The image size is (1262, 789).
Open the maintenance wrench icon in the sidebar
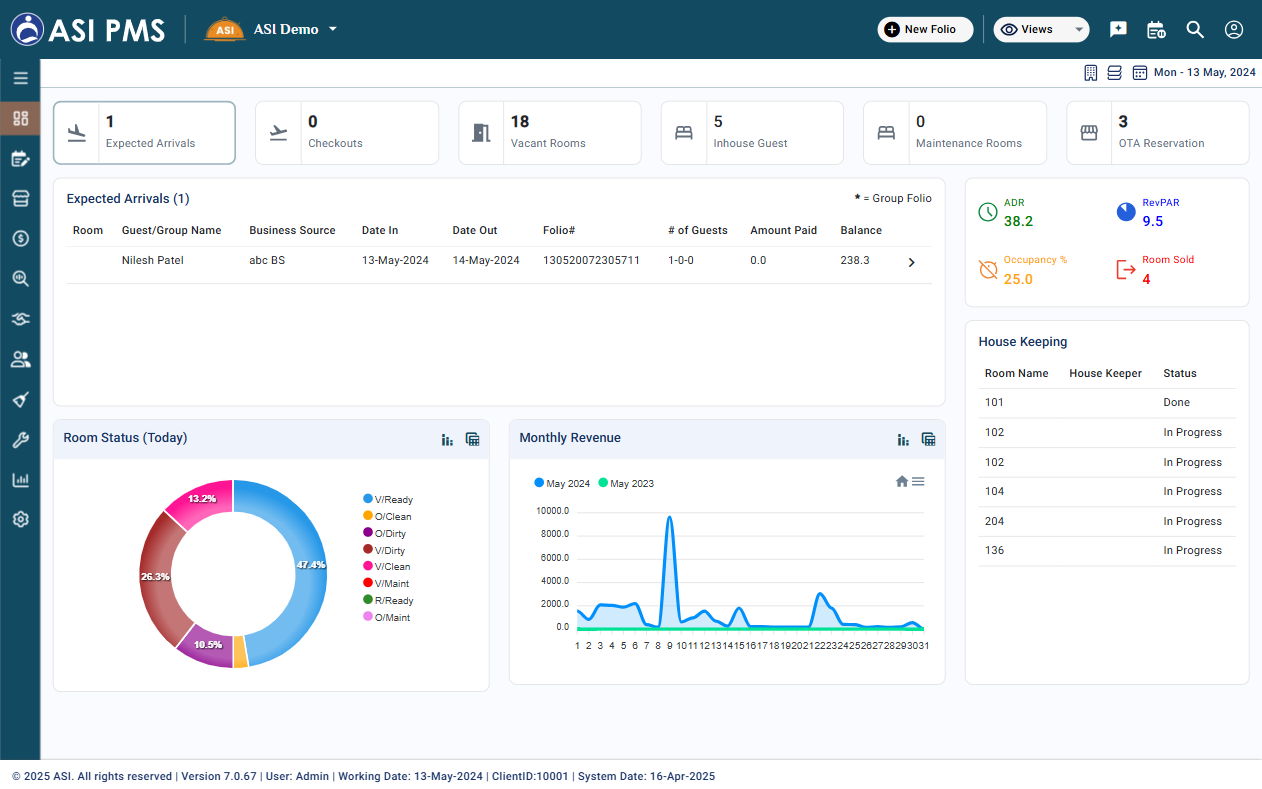click(x=20, y=439)
